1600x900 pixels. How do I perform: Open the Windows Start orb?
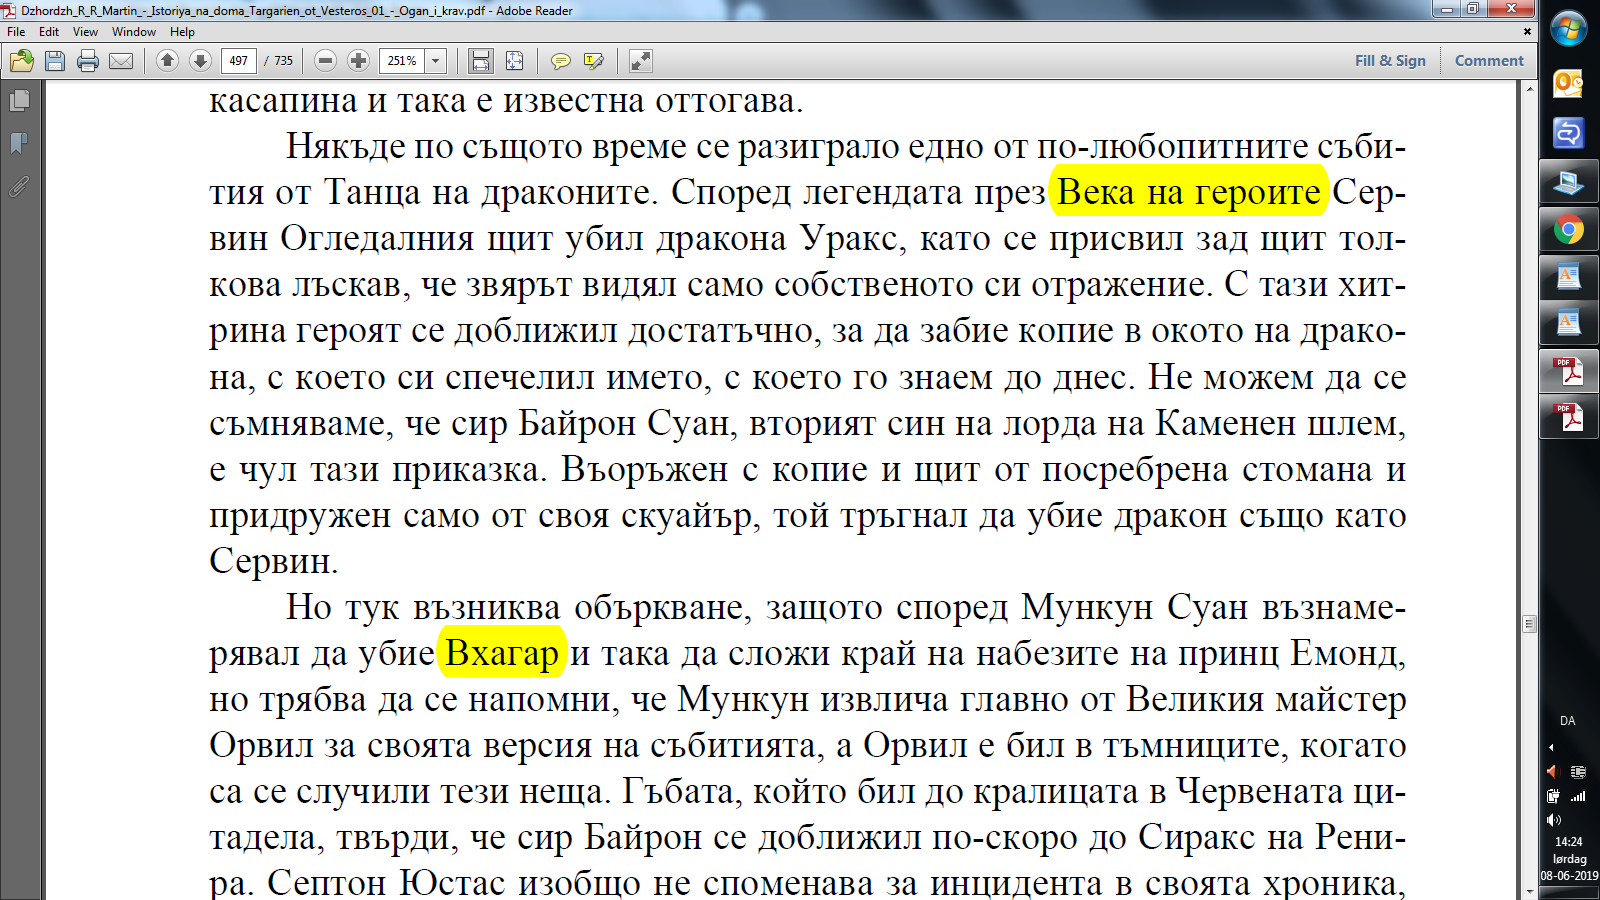point(1569,29)
